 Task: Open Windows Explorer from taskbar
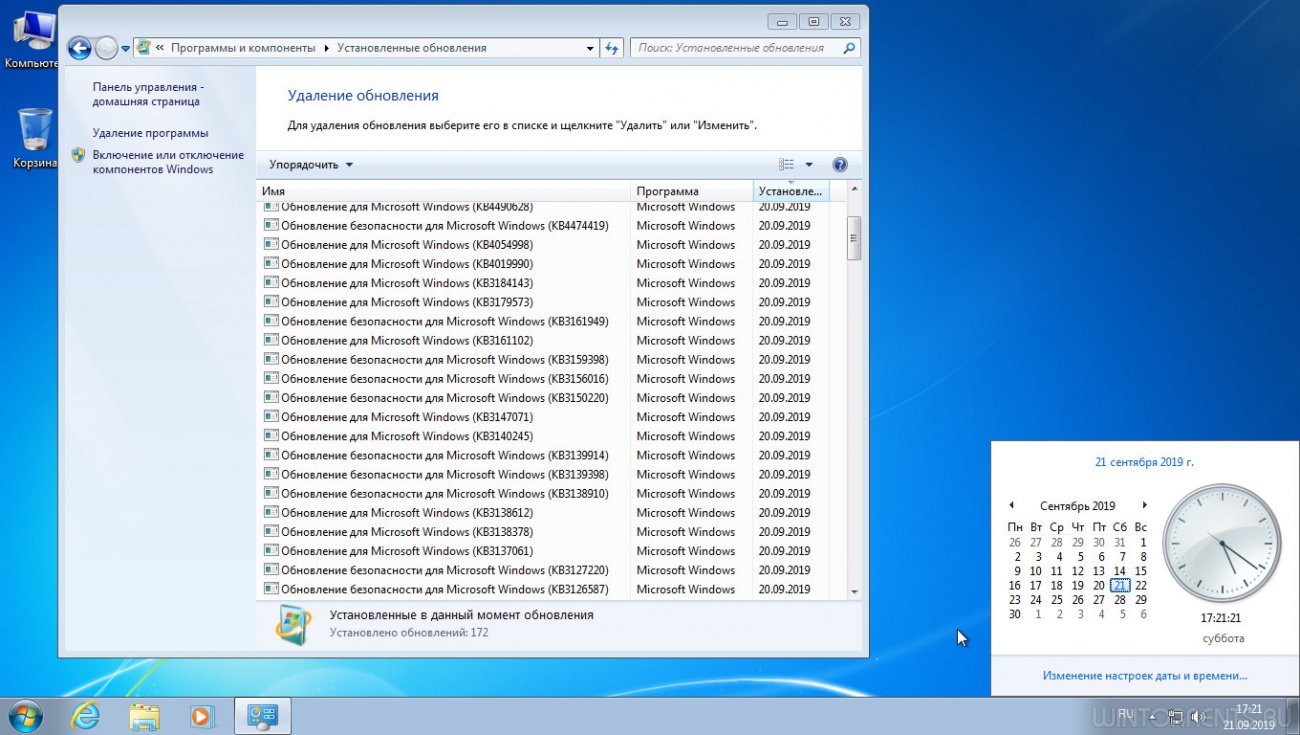coord(144,716)
